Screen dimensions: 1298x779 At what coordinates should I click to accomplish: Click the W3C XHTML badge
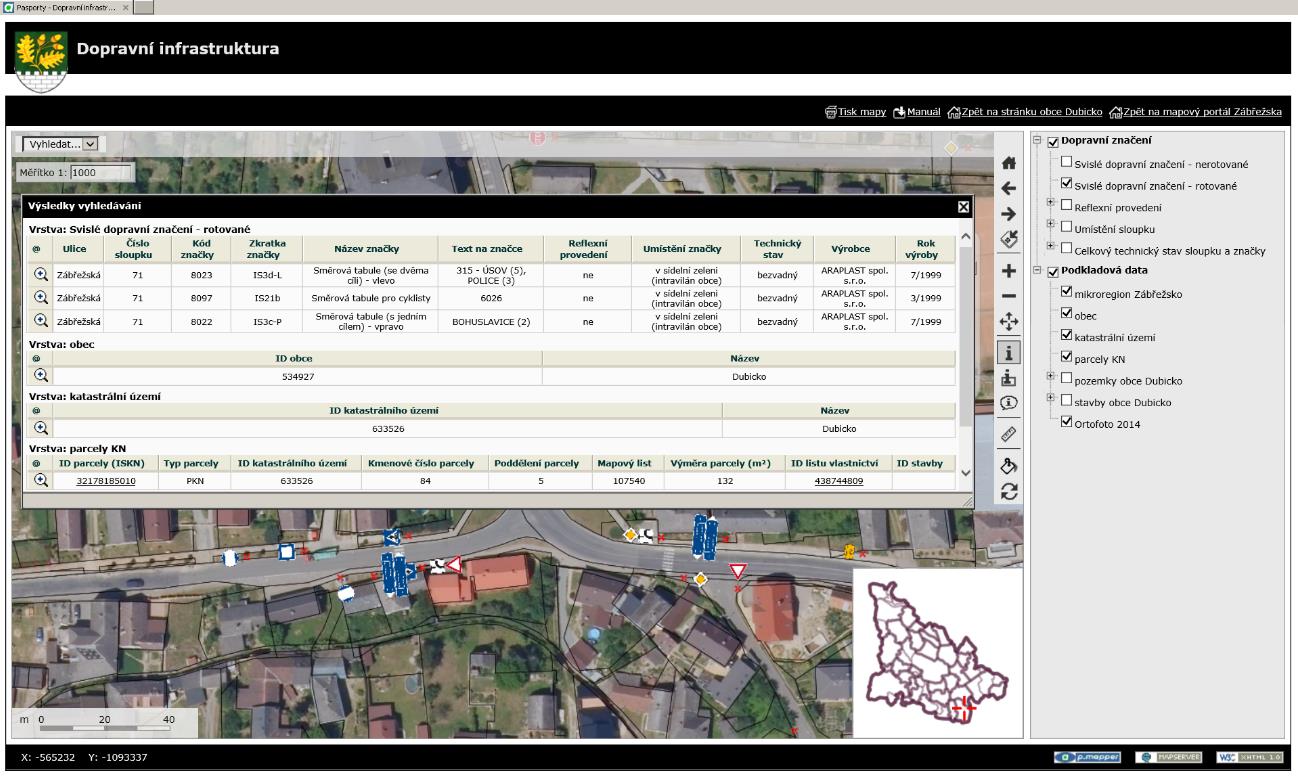pyautogui.click(x=1249, y=757)
